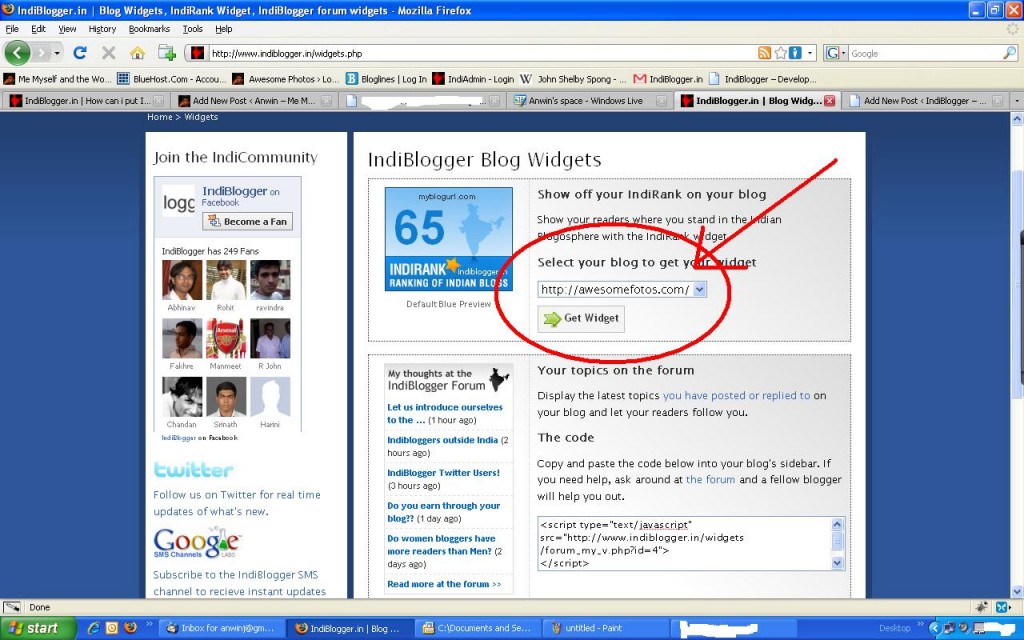Open the blog URL select dropdown
The image size is (1024, 640).
click(x=699, y=289)
